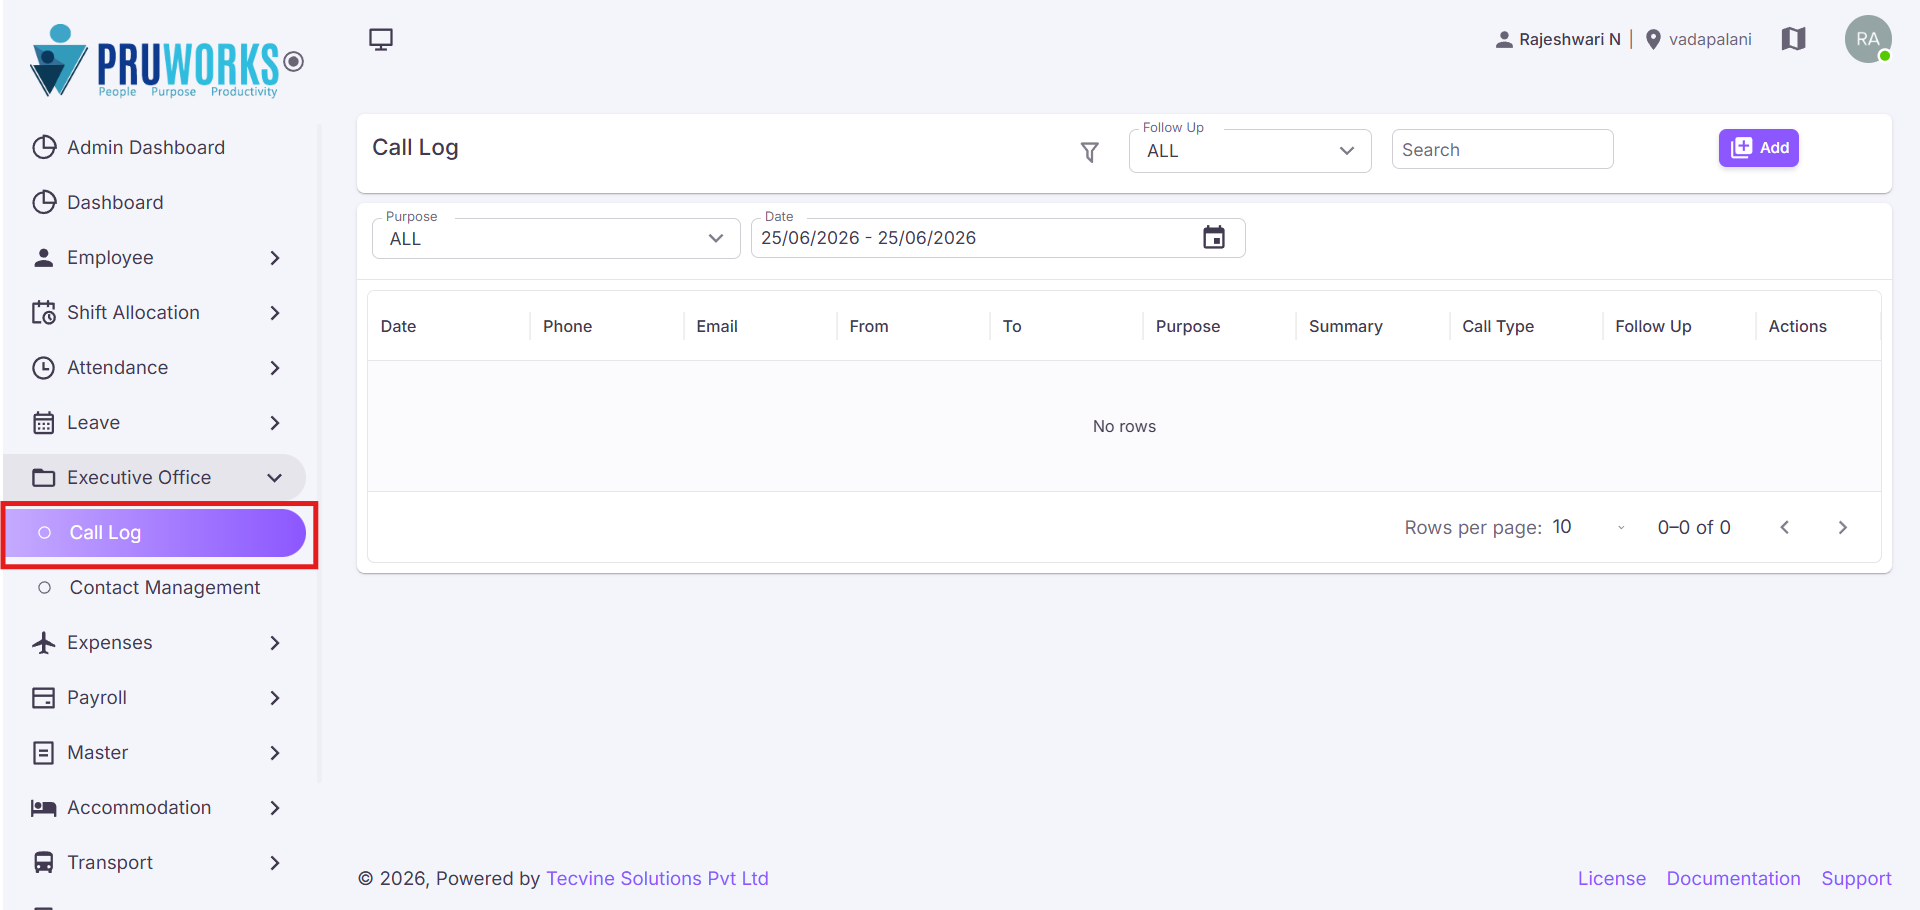Screen dimensions: 1920x910
Task: Open the Purpose ALL dropdown
Action: coord(556,238)
